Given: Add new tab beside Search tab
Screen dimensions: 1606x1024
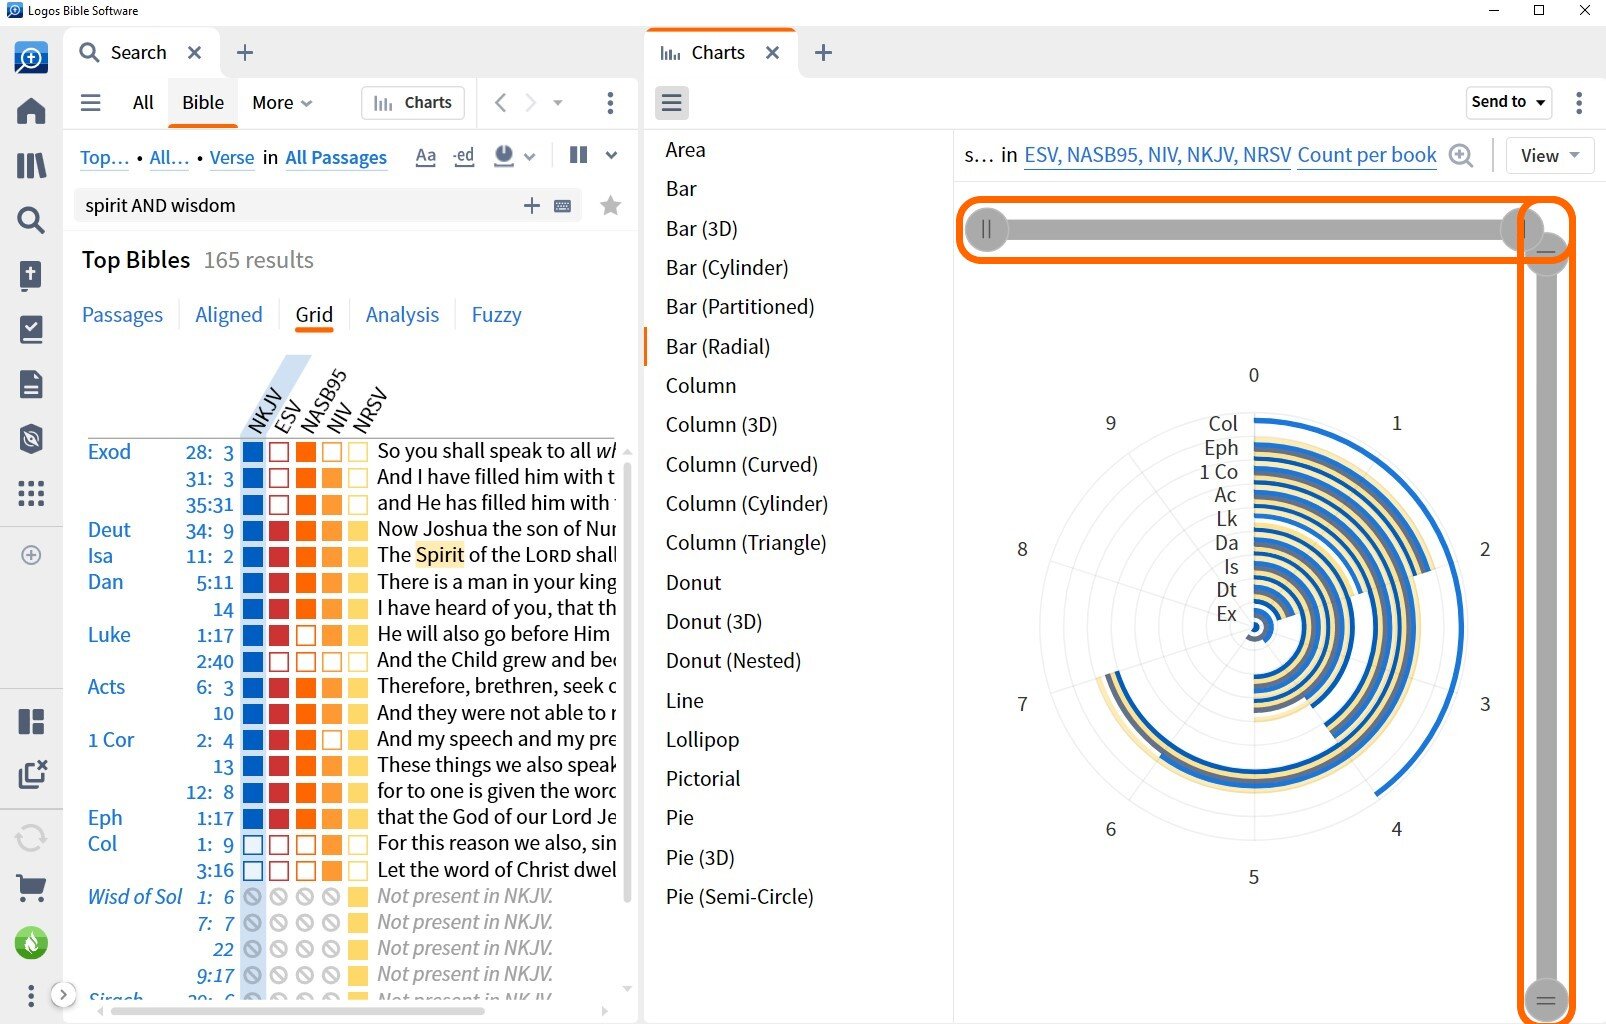Looking at the screenshot, I should click(245, 52).
